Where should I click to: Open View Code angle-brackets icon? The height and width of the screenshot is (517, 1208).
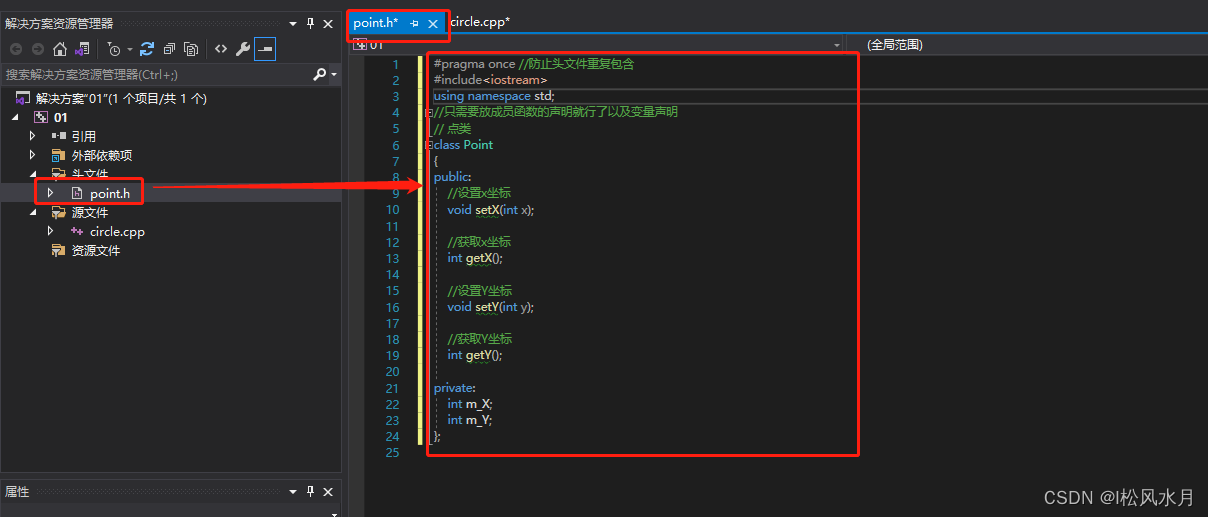[x=221, y=49]
